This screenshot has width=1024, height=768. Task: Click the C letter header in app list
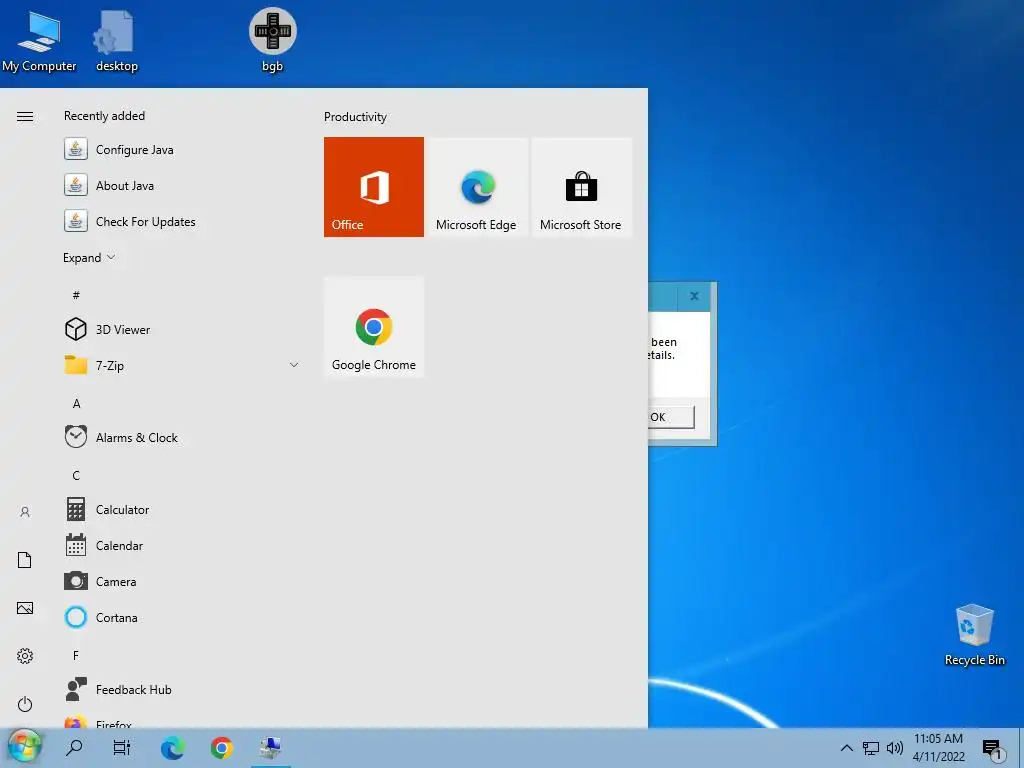click(x=76, y=475)
